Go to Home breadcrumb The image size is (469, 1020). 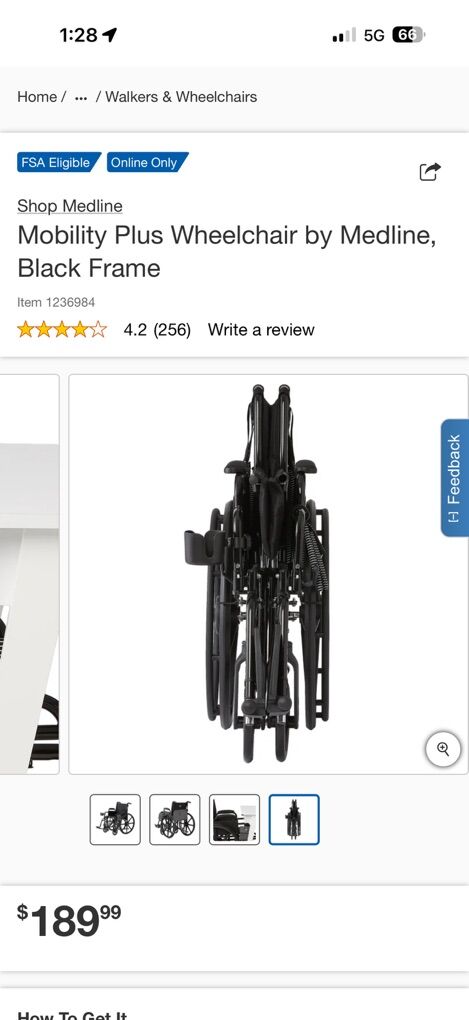click(36, 97)
